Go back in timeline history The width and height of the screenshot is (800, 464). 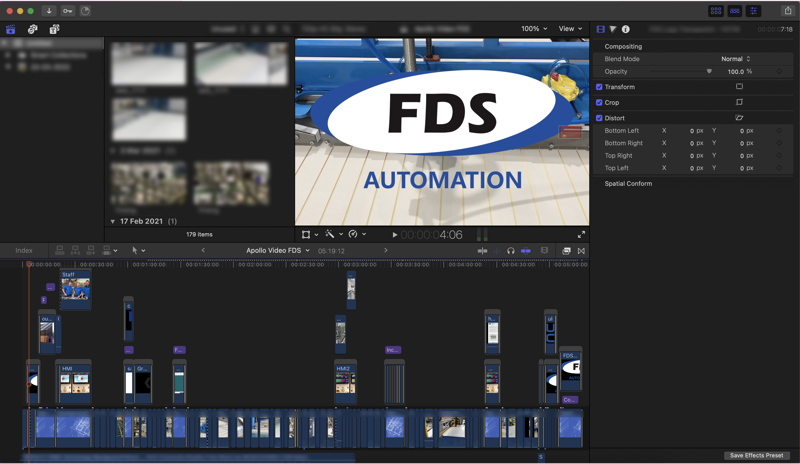pos(203,250)
